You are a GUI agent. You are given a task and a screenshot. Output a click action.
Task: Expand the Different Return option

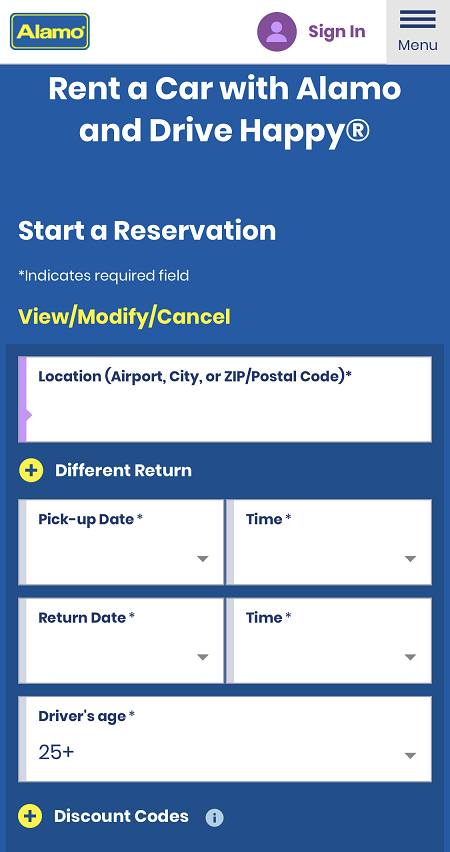[x=123, y=470]
